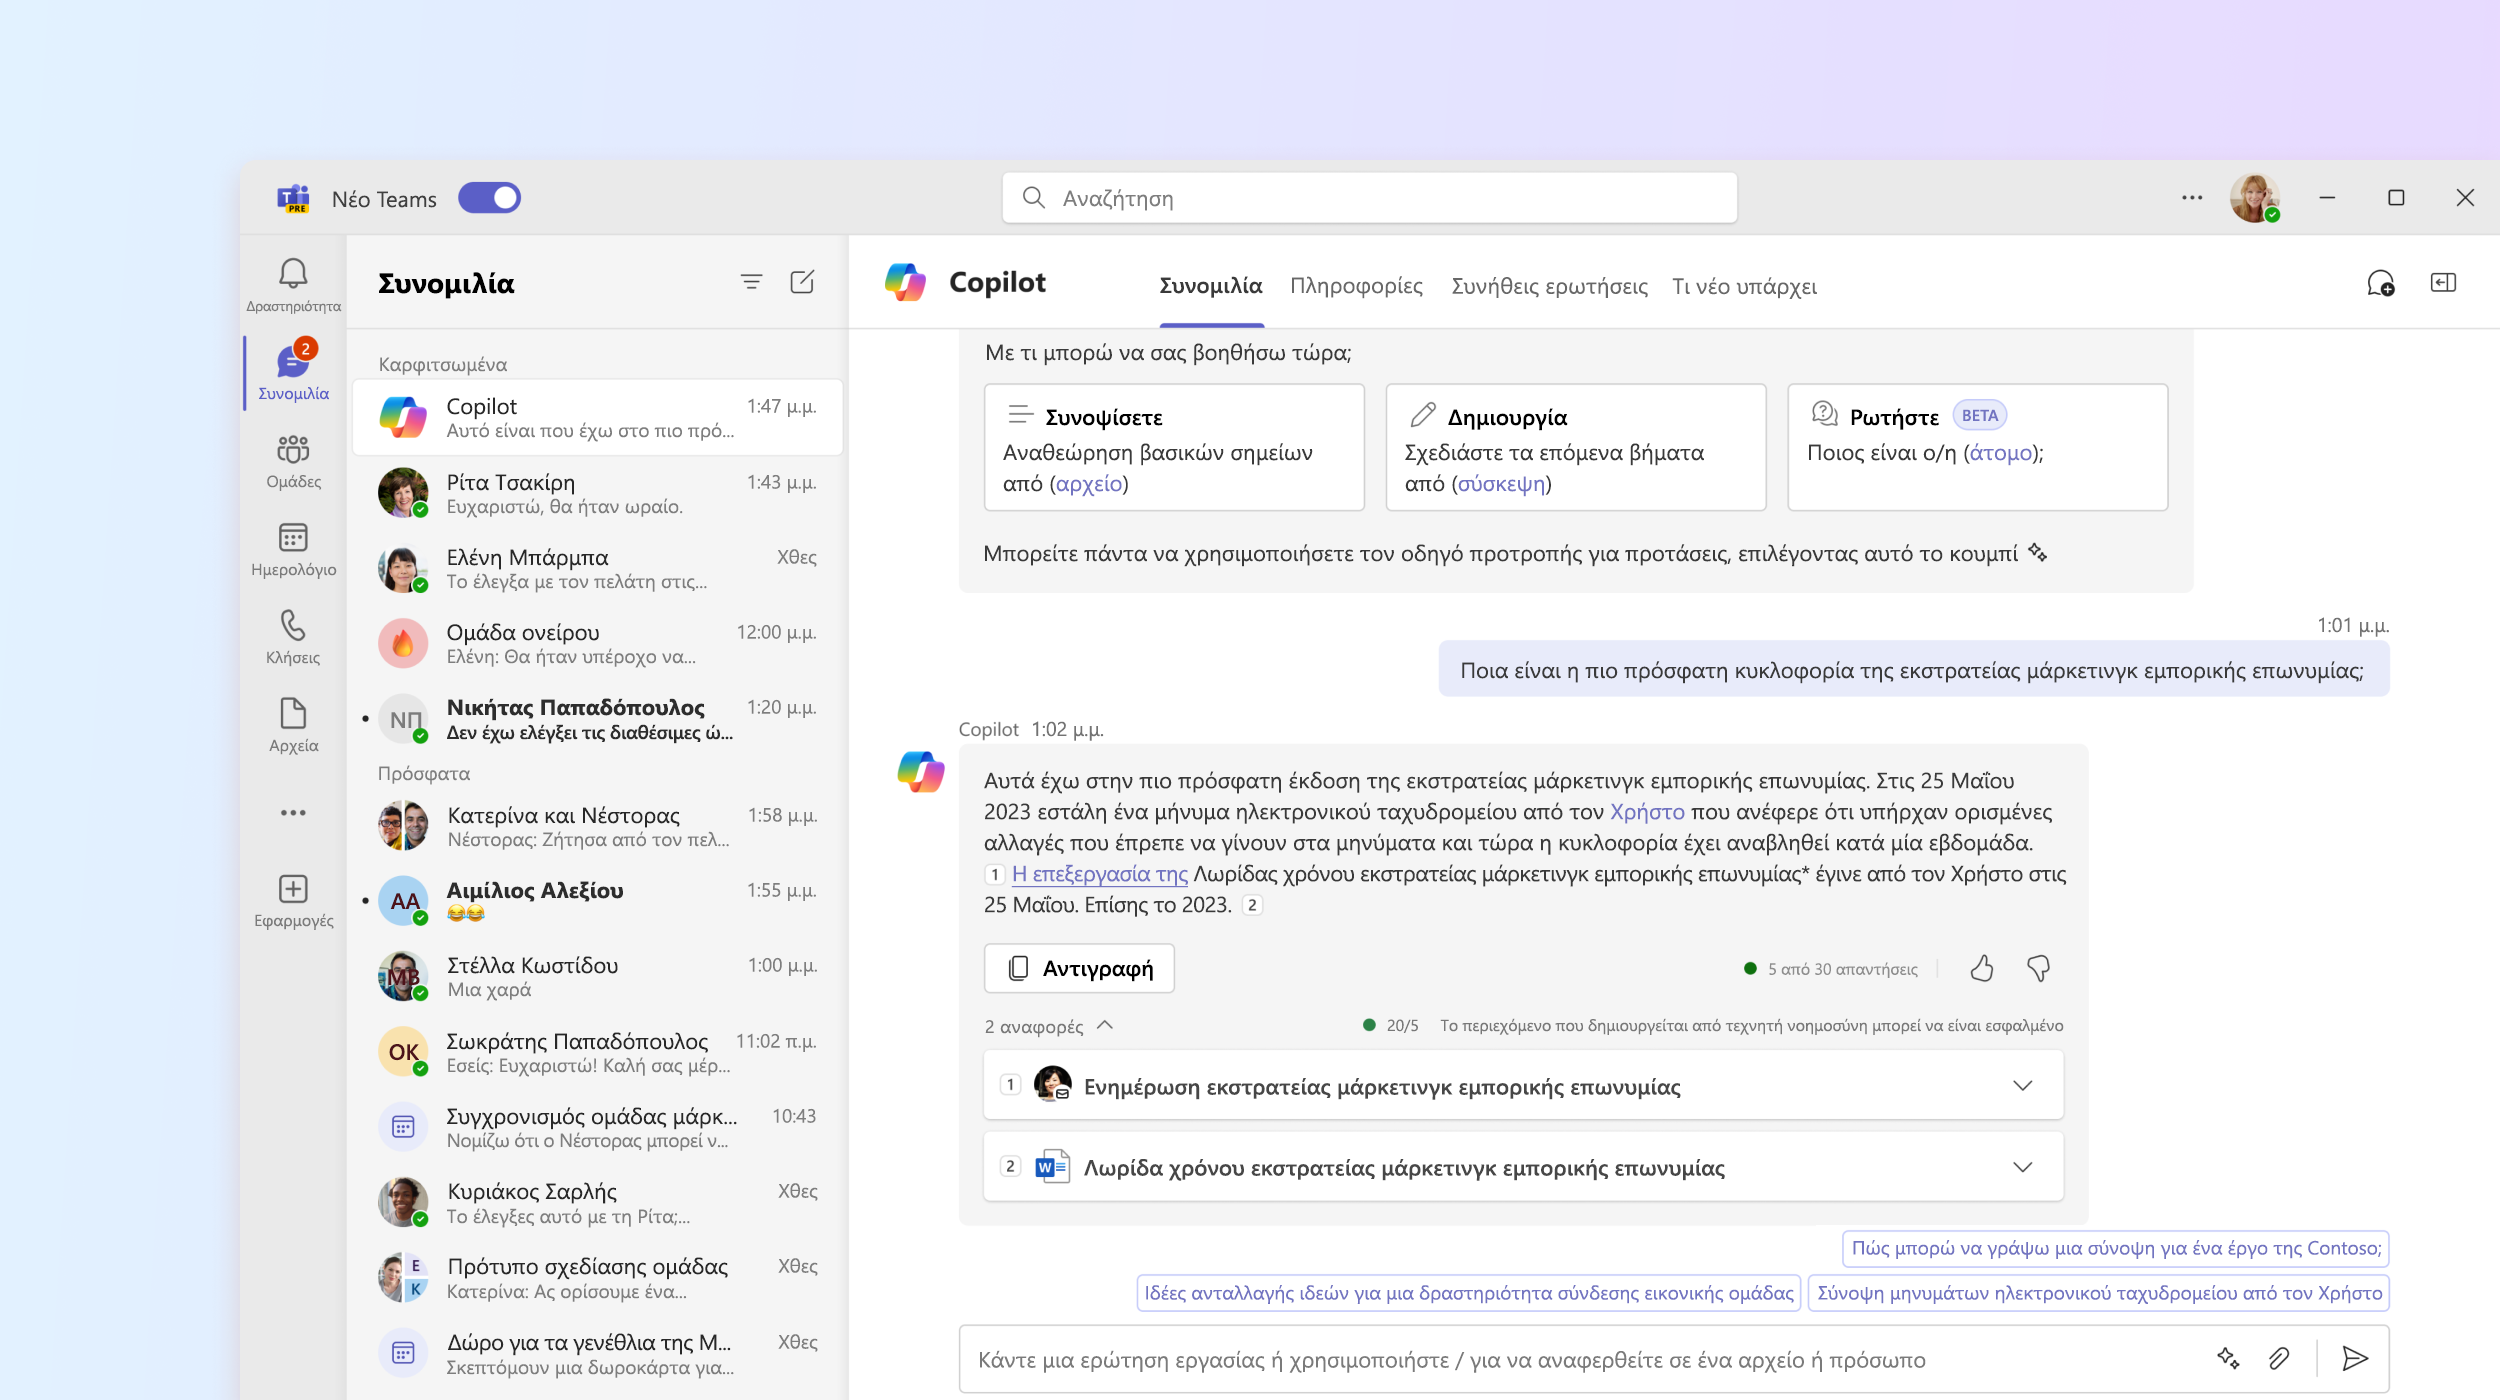Expand the Λωρίδα χρόνου εκστρατείας reference

pos(2023,1168)
